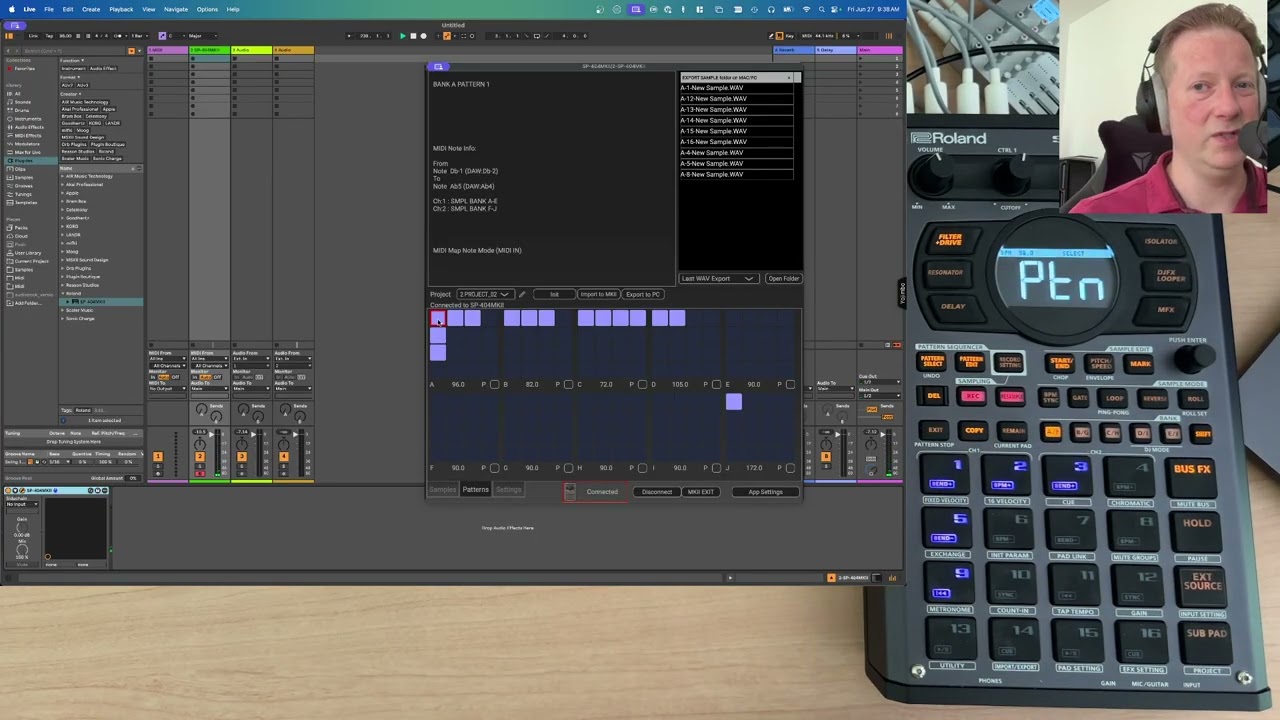The image size is (1280, 720).
Task: Open the Navigate menu
Action: click(x=176, y=9)
